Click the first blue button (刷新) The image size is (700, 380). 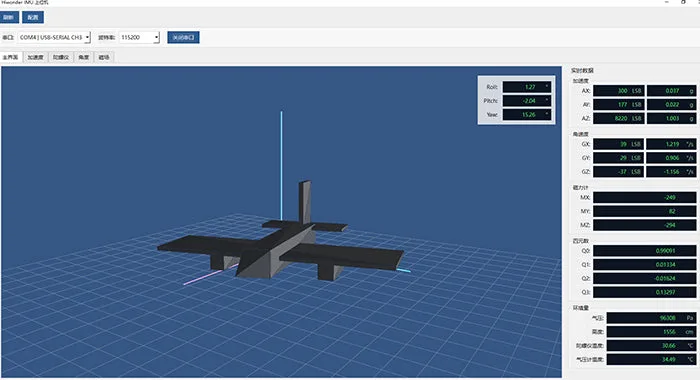pos(9,17)
